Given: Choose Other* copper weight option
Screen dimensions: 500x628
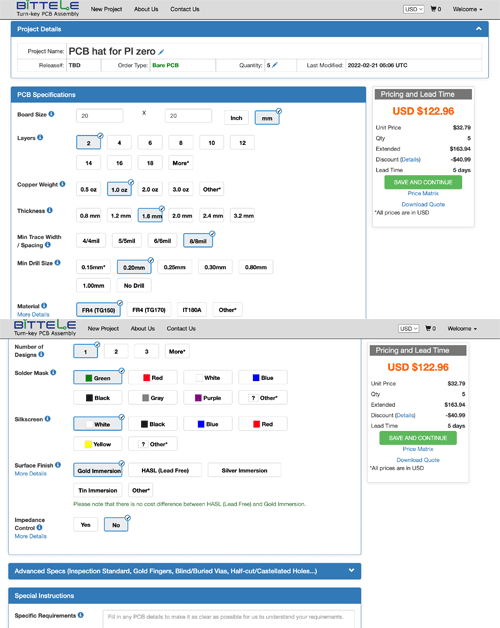Looking at the screenshot, I should pyautogui.click(x=212, y=189).
